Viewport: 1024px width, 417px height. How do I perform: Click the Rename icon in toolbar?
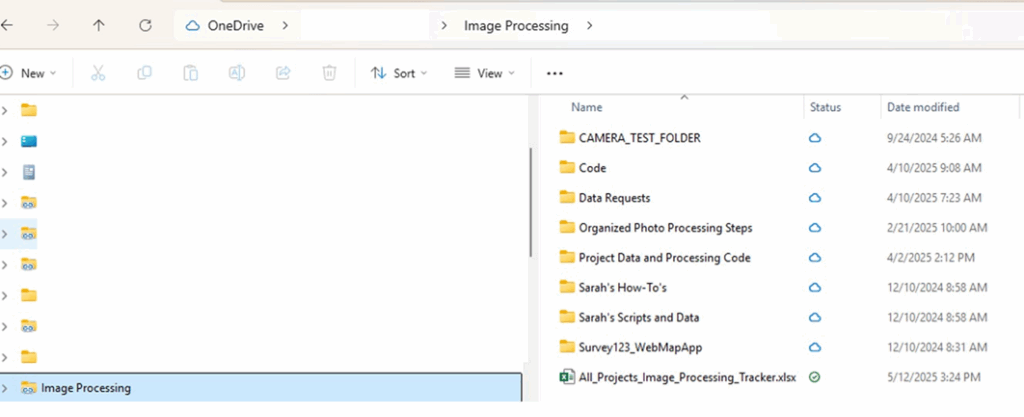tap(236, 73)
